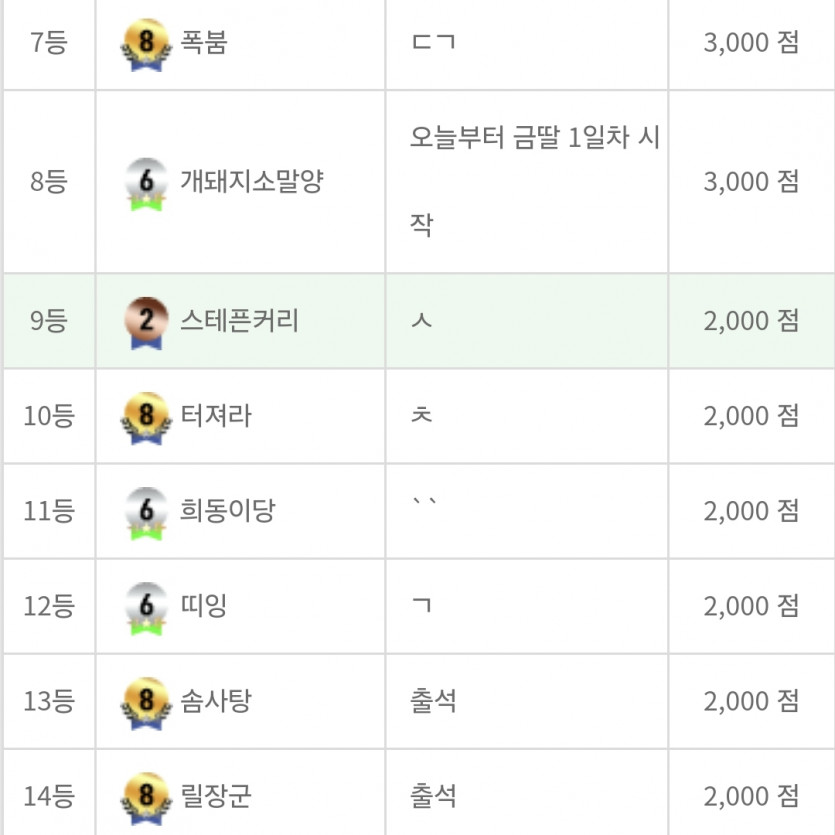The height and width of the screenshot is (835, 835).
Task: Click the silver level 6 badge beside 희동이당
Action: (x=146, y=512)
